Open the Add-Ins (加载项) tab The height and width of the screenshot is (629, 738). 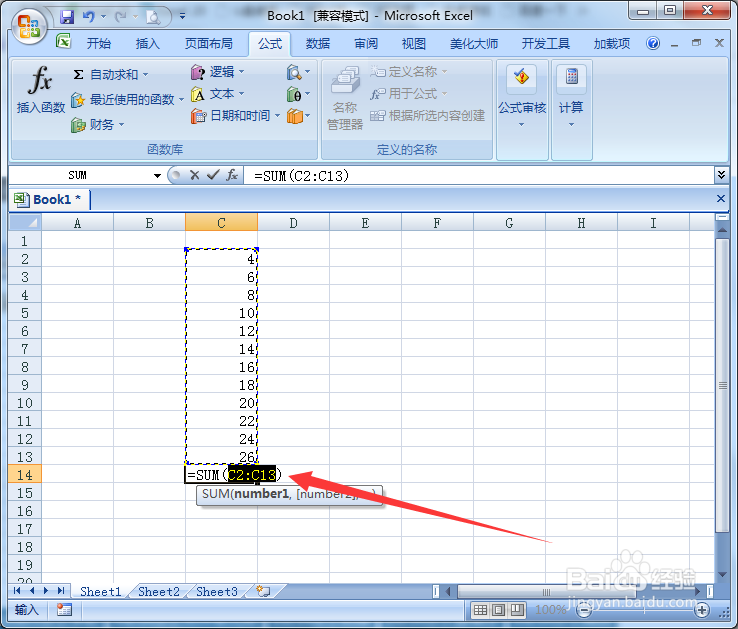pos(611,44)
